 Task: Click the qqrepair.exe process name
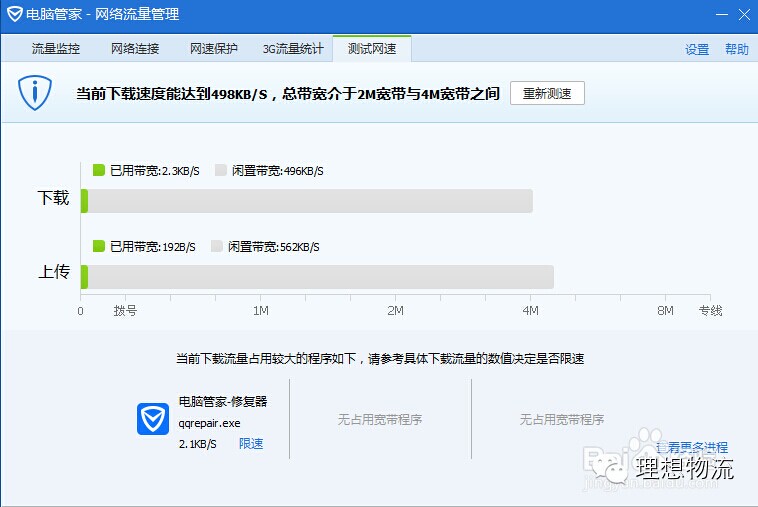point(209,423)
